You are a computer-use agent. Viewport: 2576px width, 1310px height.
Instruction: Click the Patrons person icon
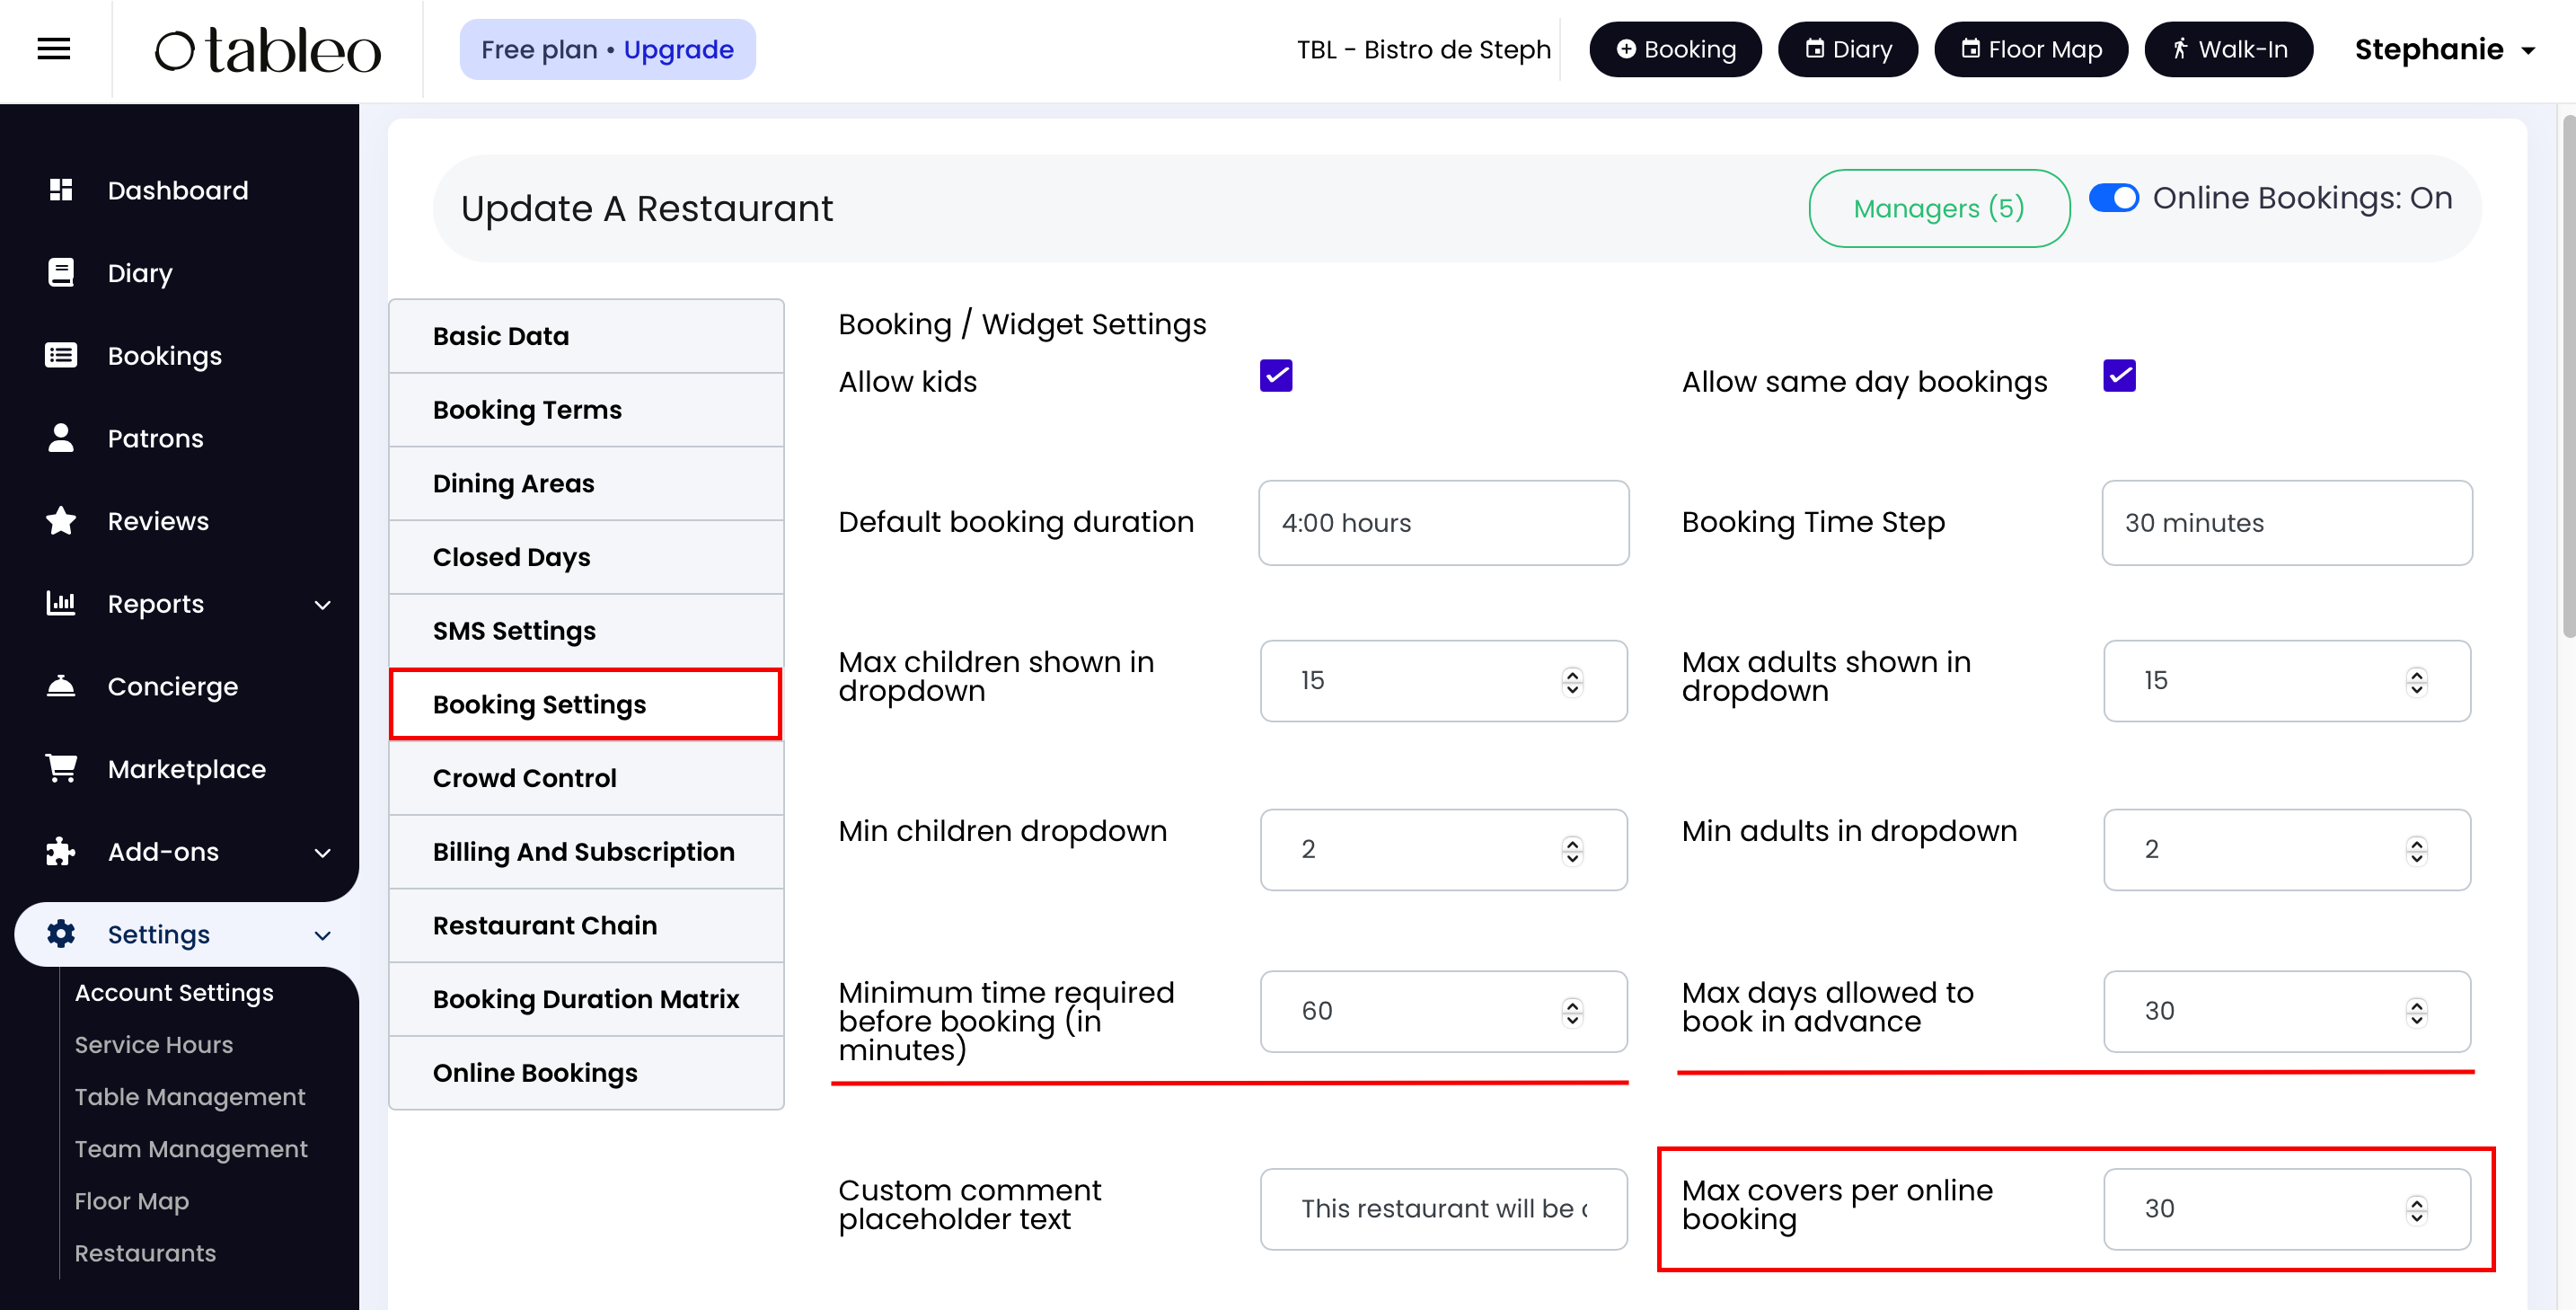[x=61, y=438]
